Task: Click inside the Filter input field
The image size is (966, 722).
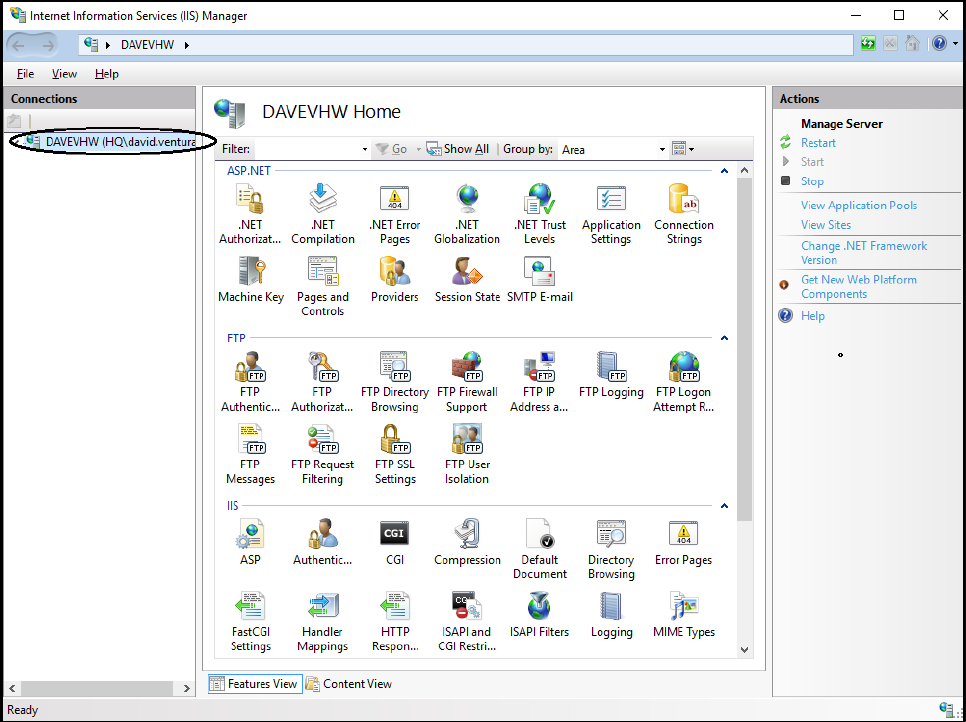Action: point(307,149)
